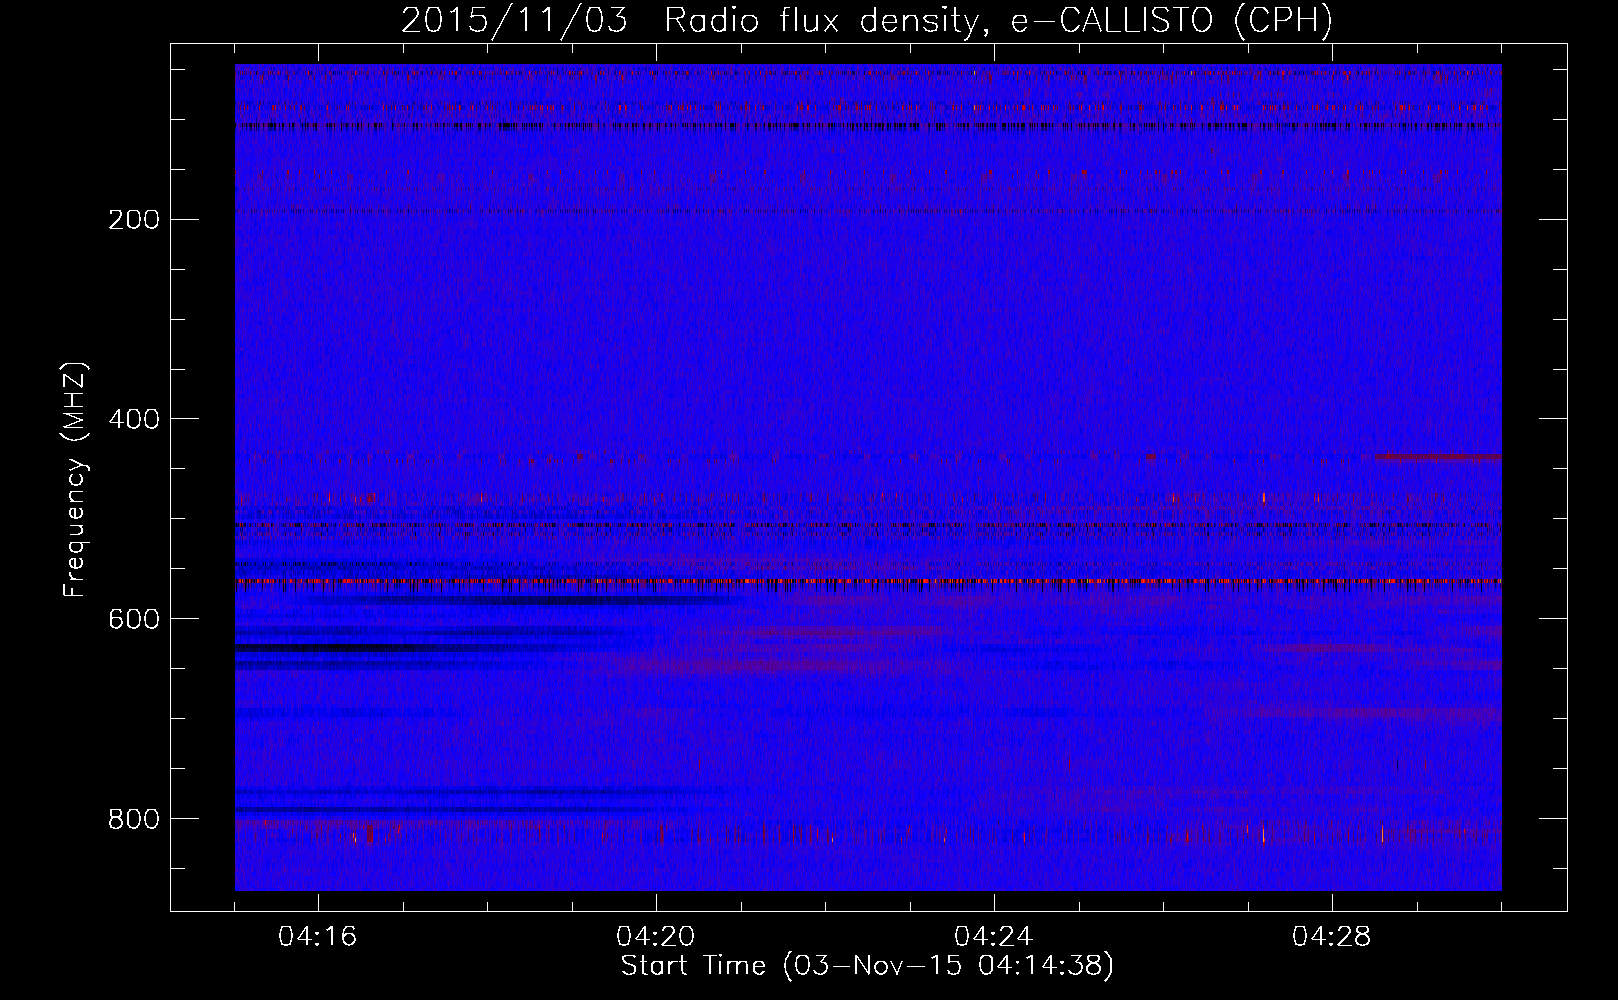The width and height of the screenshot is (1618, 1000).
Task: Click the 'Frequency (MHZ)' axis label
Action: click(75, 479)
